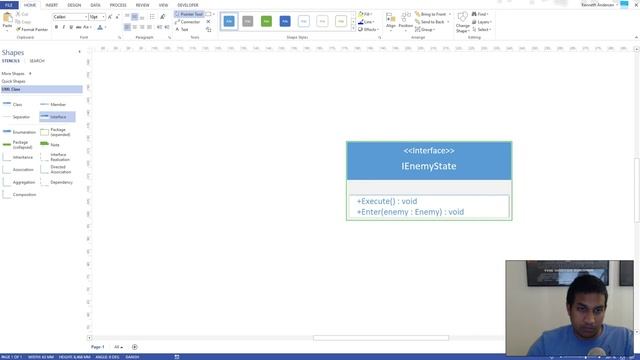Activate the Text tool
The height and width of the screenshot is (360, 640).
(x=182, y=29)
